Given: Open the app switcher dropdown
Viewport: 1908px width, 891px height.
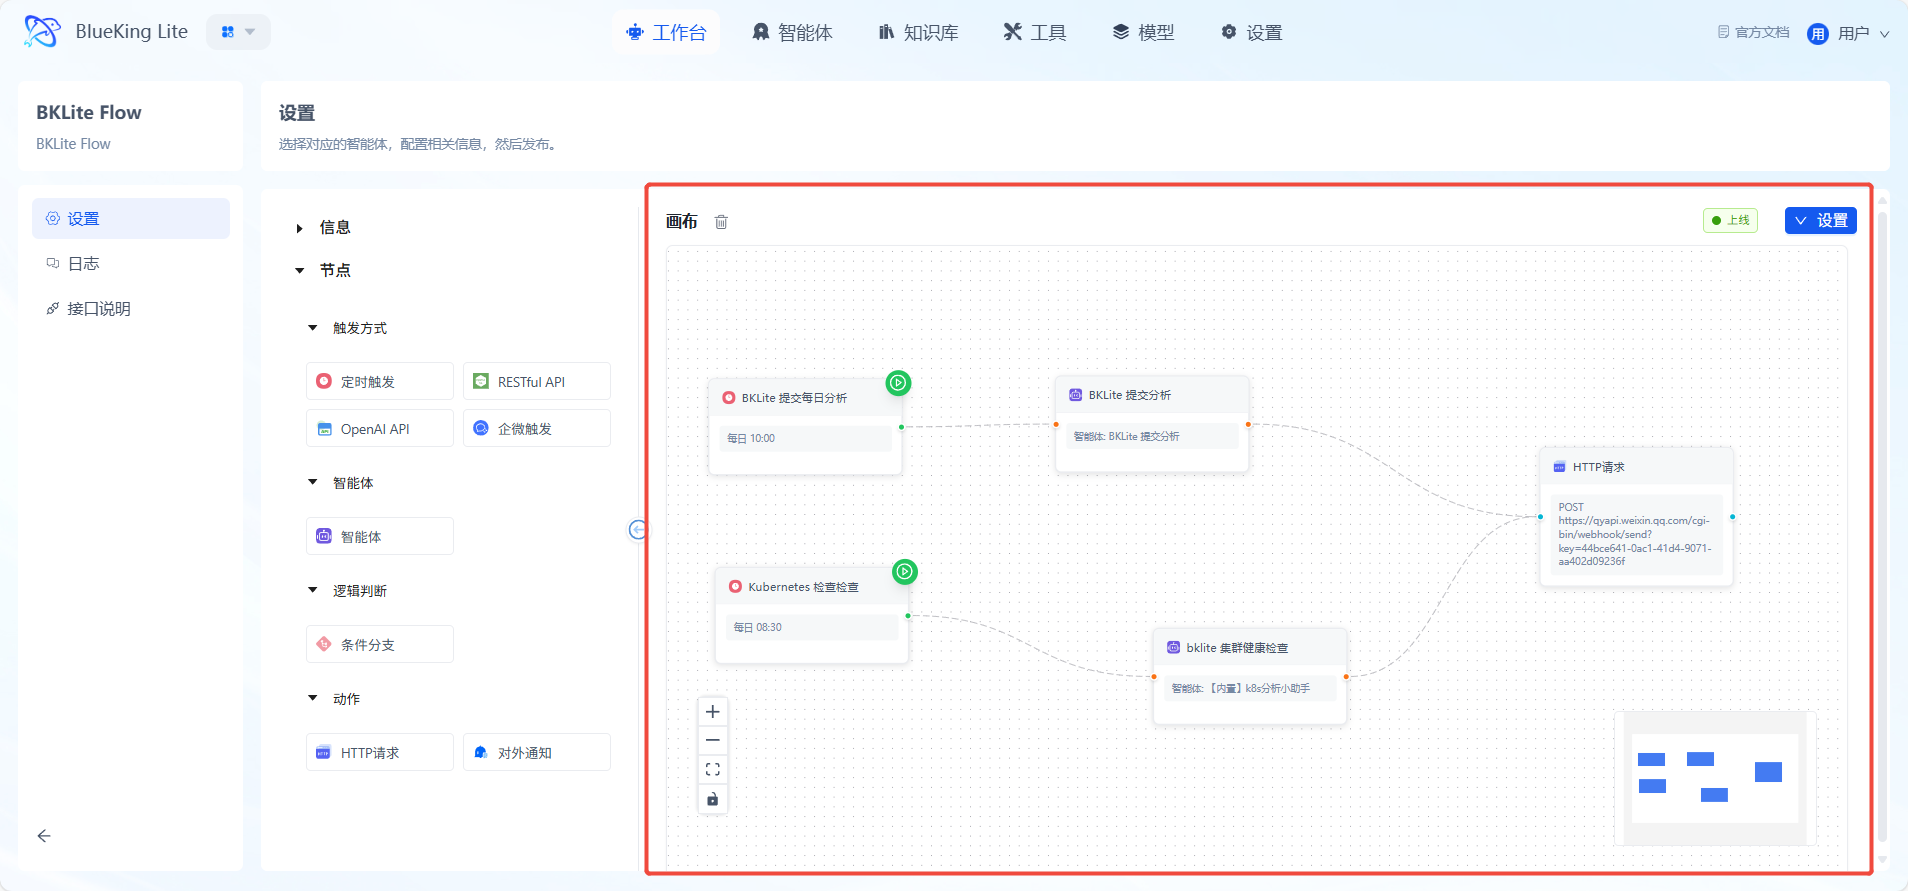Looking at the screenshot, I should 238,32.
